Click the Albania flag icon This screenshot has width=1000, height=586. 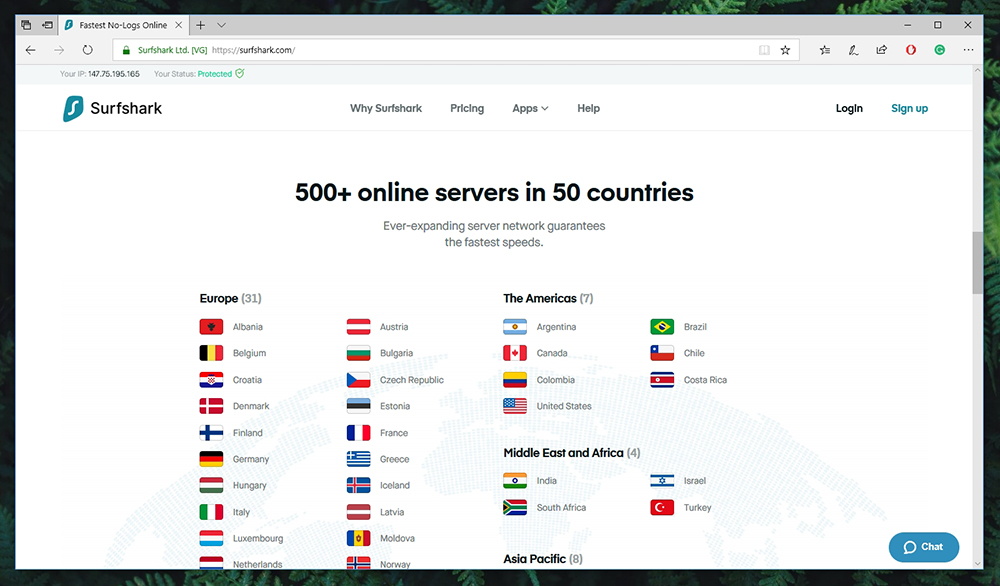(211, 327)
